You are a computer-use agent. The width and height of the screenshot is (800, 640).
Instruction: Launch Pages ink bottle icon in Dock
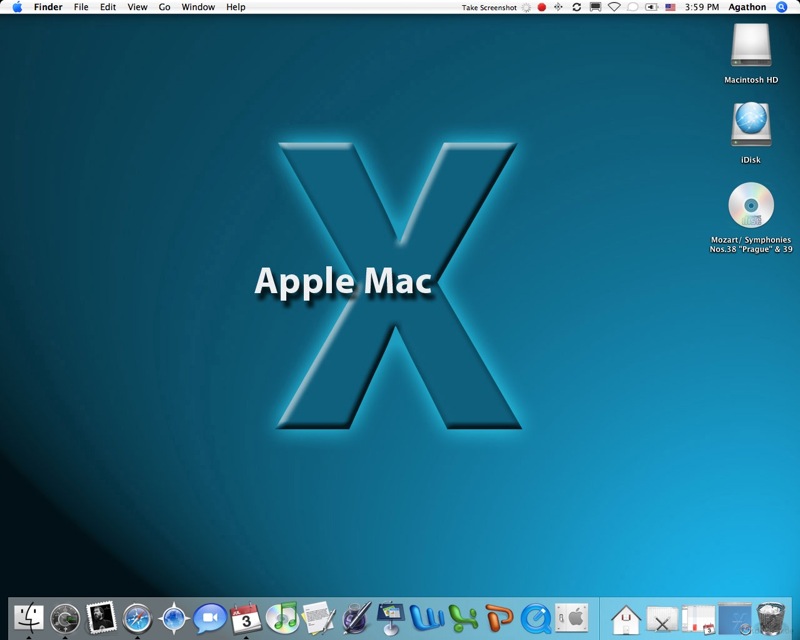356,618
